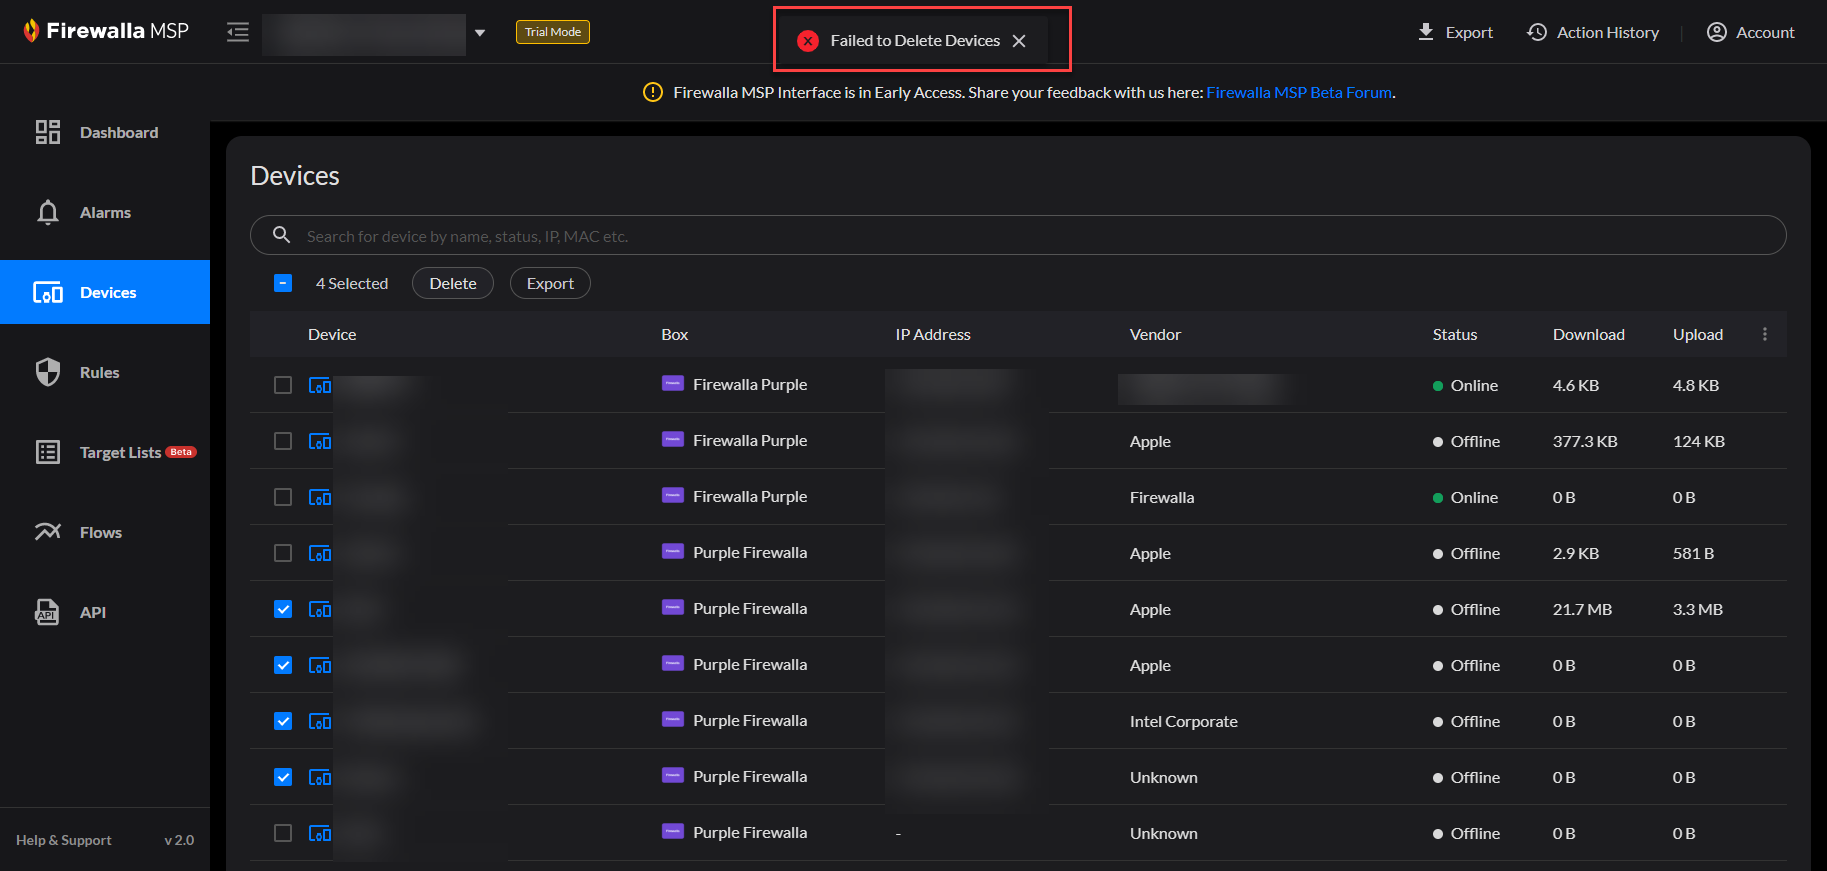Open the Alarms section in sidebar
Viewport: 1827px width, 871px height.
coord(105,212)
